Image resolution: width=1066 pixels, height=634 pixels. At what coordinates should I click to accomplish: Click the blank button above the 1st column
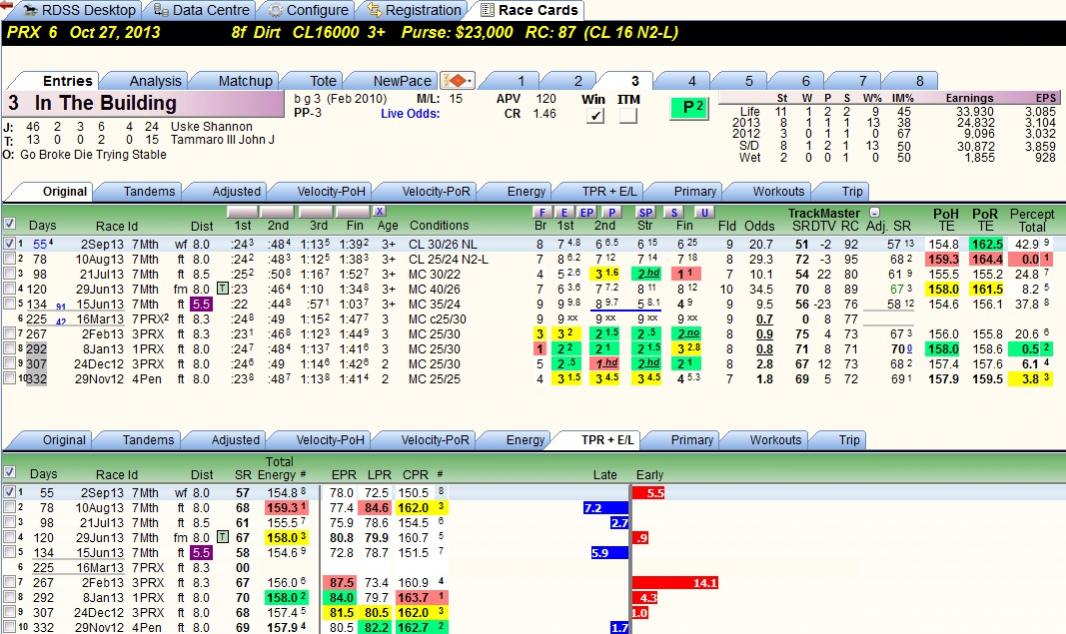tap(243, 211)
